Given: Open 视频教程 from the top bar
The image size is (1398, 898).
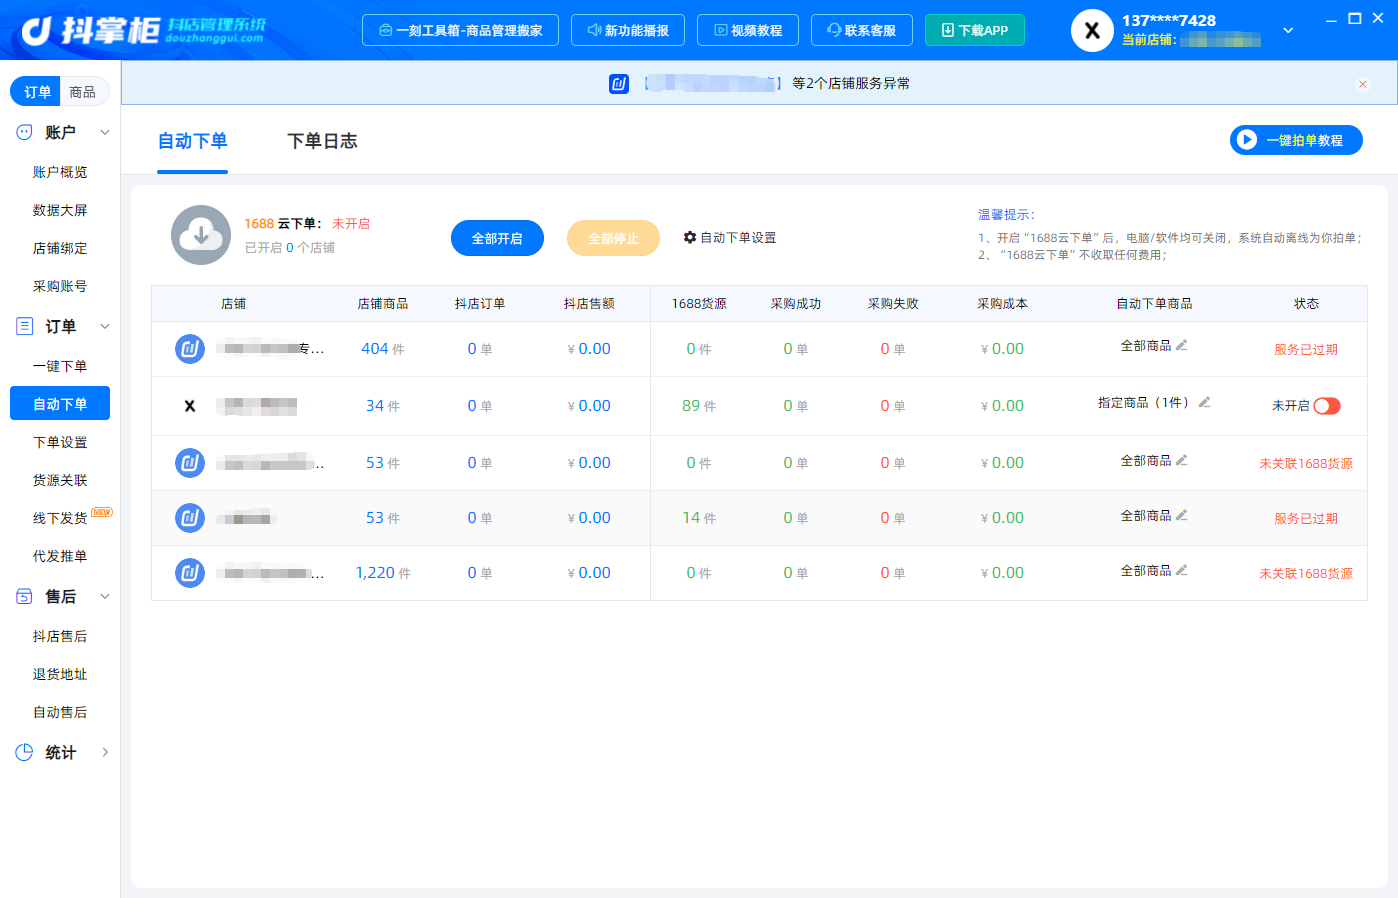Looking at the screenshot, I should coord(748,30).
